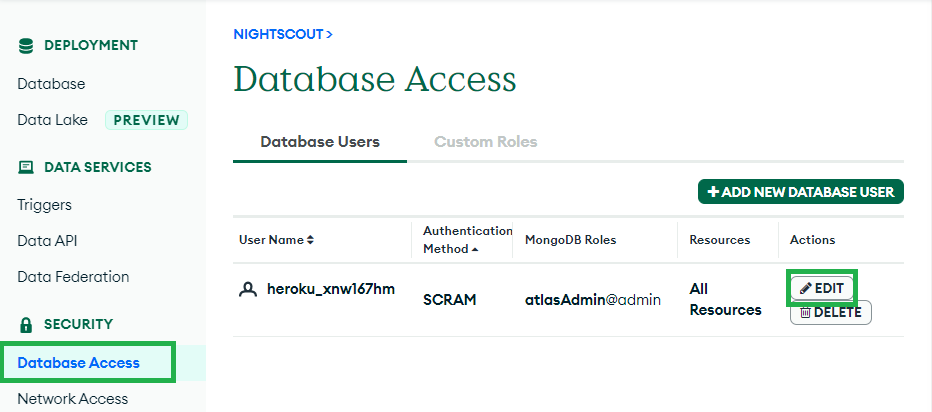Click Add New Database User button

pyautogui.click(x=801, y=191)
